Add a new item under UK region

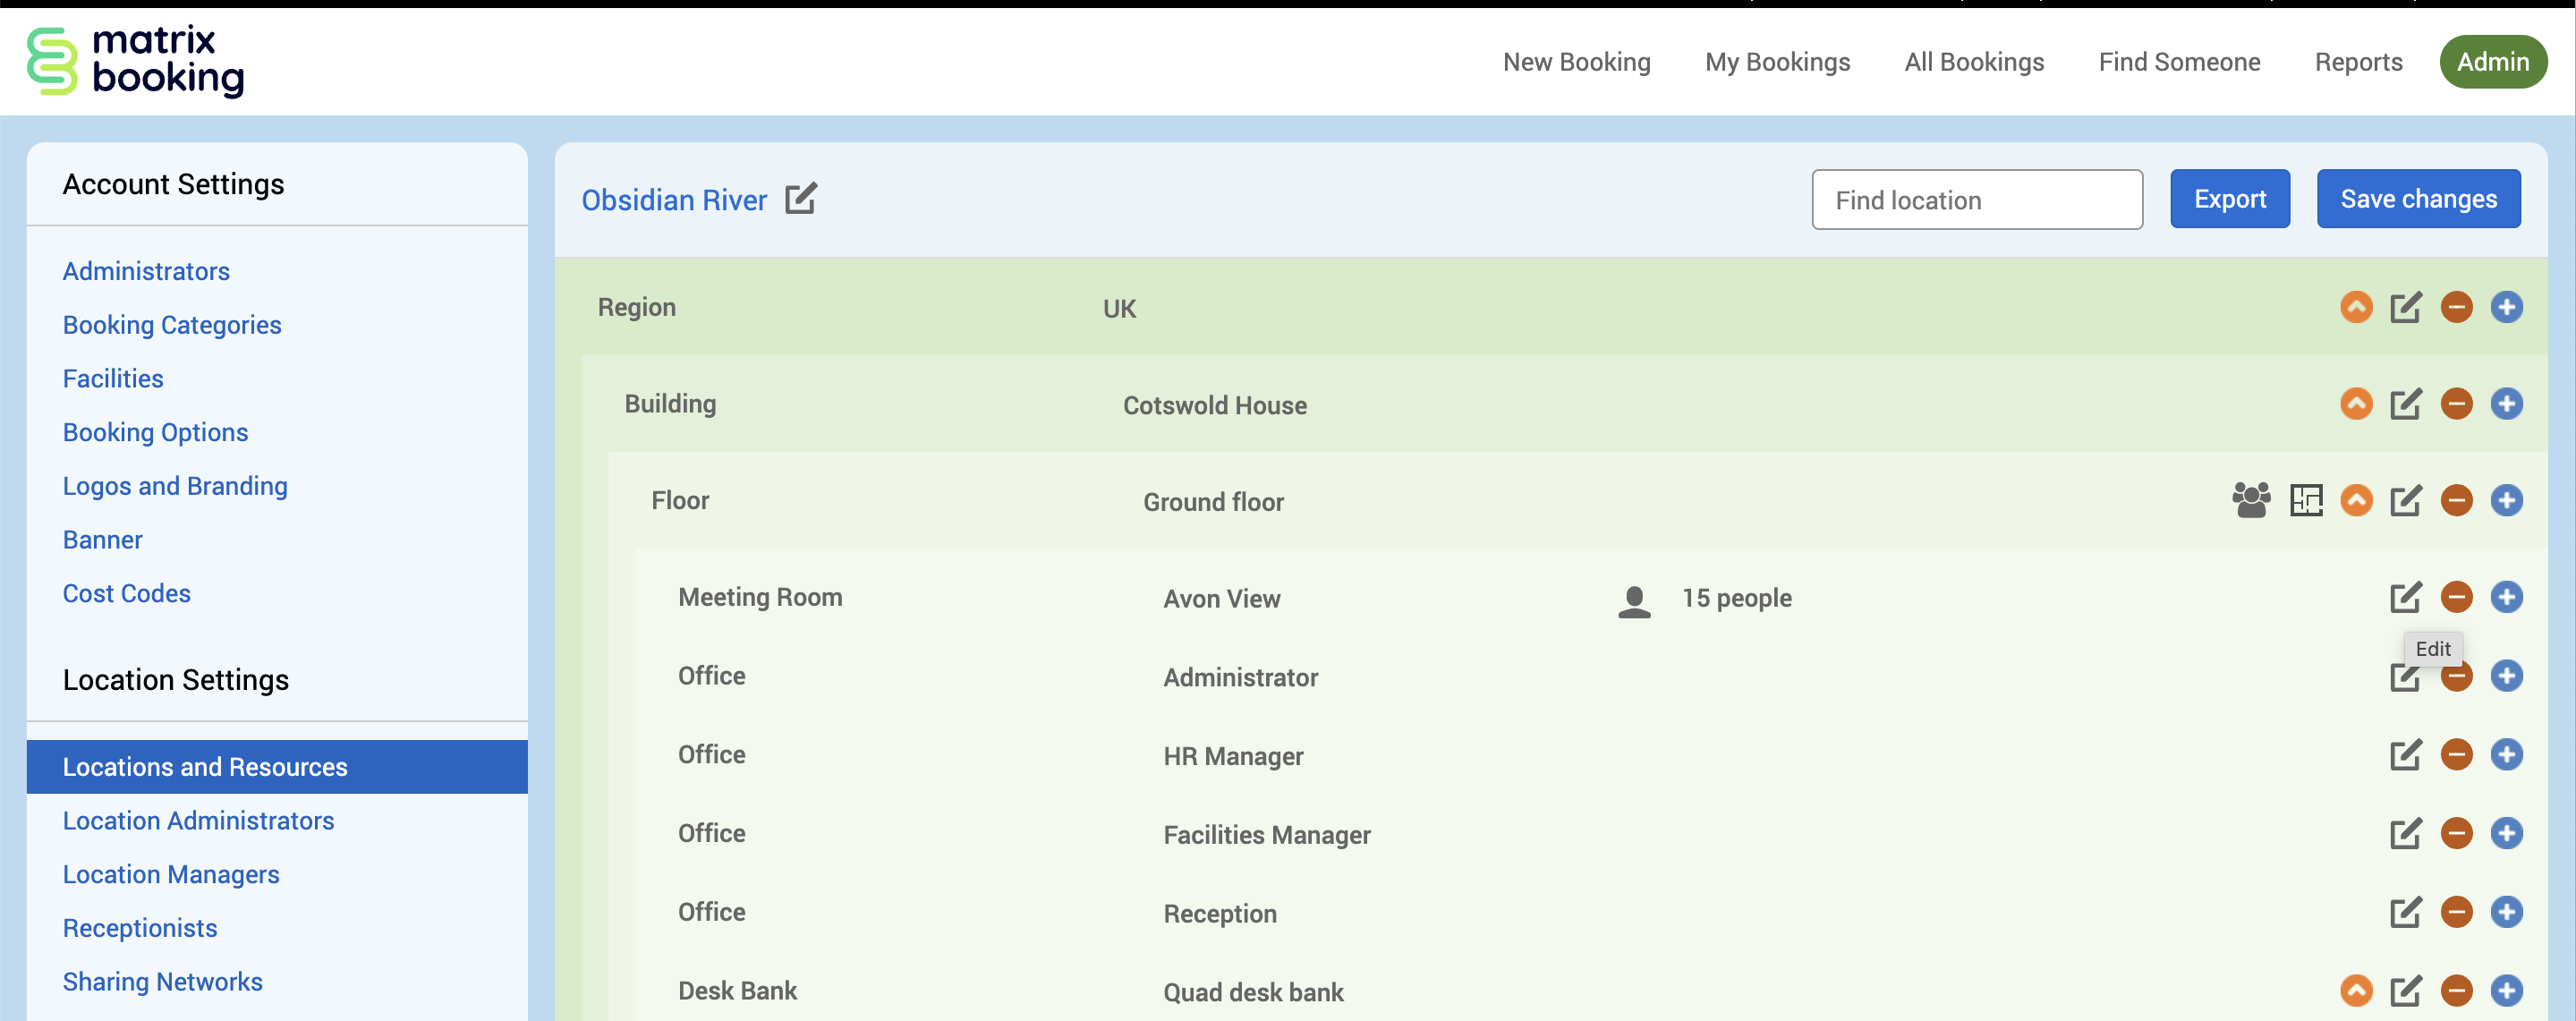(2506, 307)
